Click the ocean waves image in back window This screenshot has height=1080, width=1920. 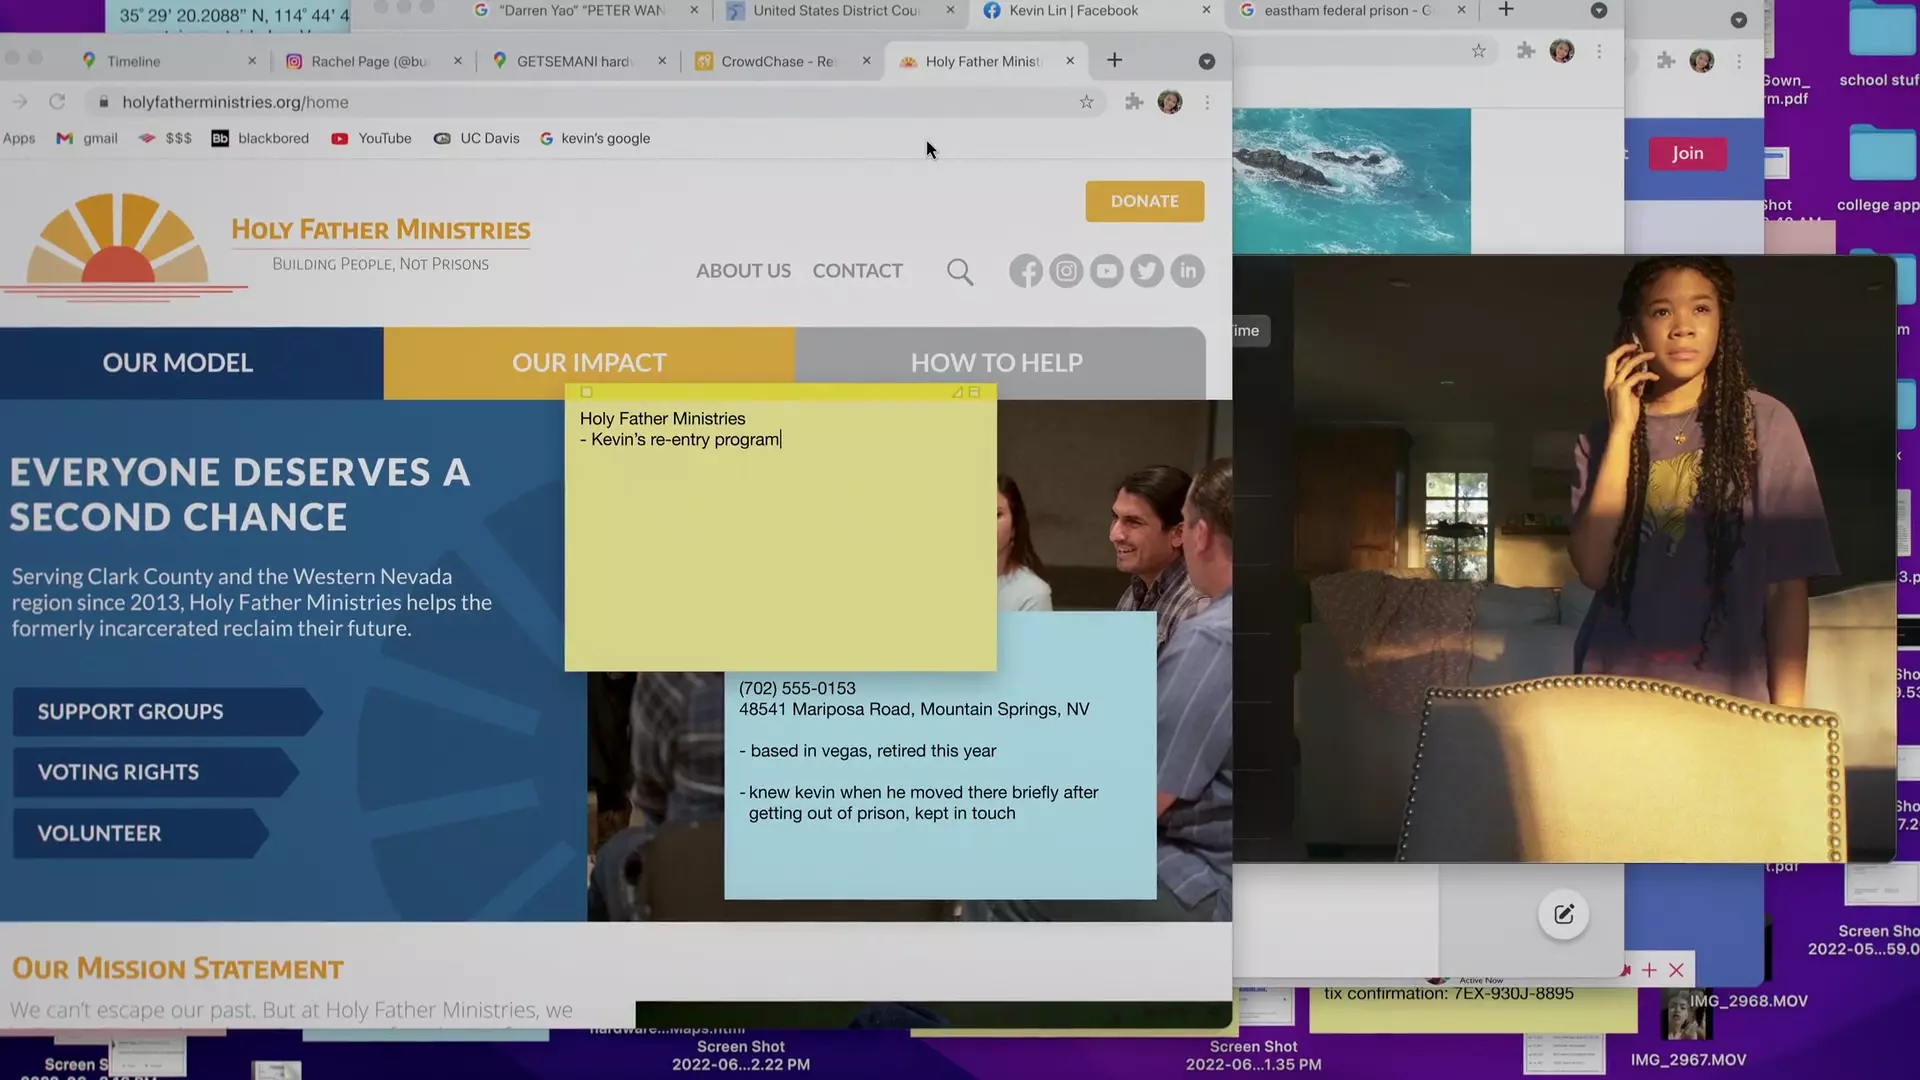1351,181
